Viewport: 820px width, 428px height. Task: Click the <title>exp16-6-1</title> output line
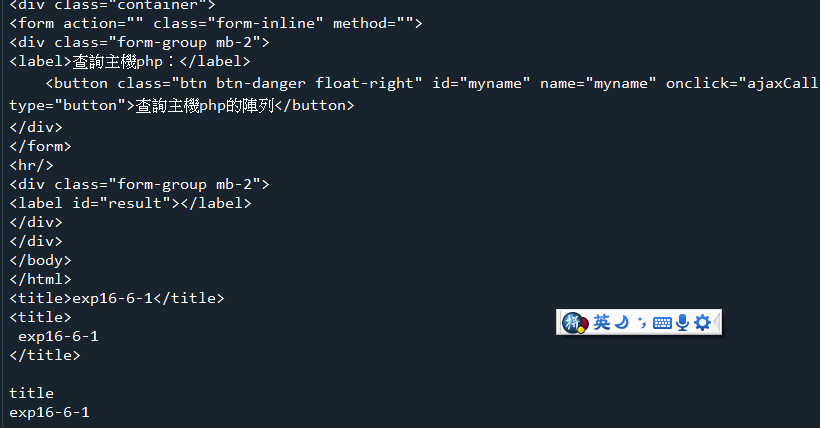pos(117,298)
